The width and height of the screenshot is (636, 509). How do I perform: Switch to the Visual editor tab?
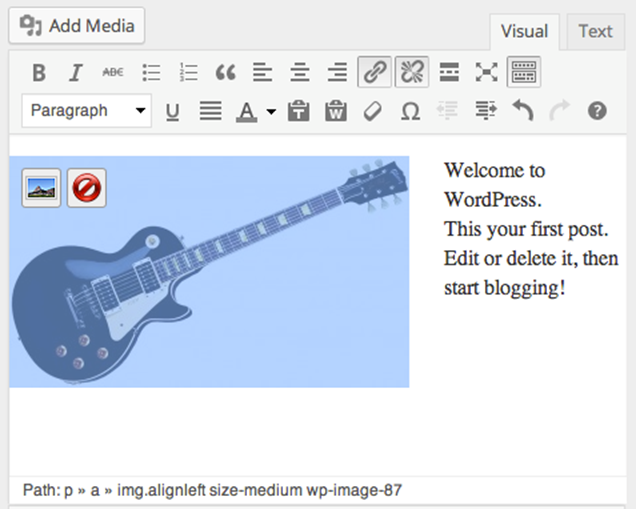[524, 32]
